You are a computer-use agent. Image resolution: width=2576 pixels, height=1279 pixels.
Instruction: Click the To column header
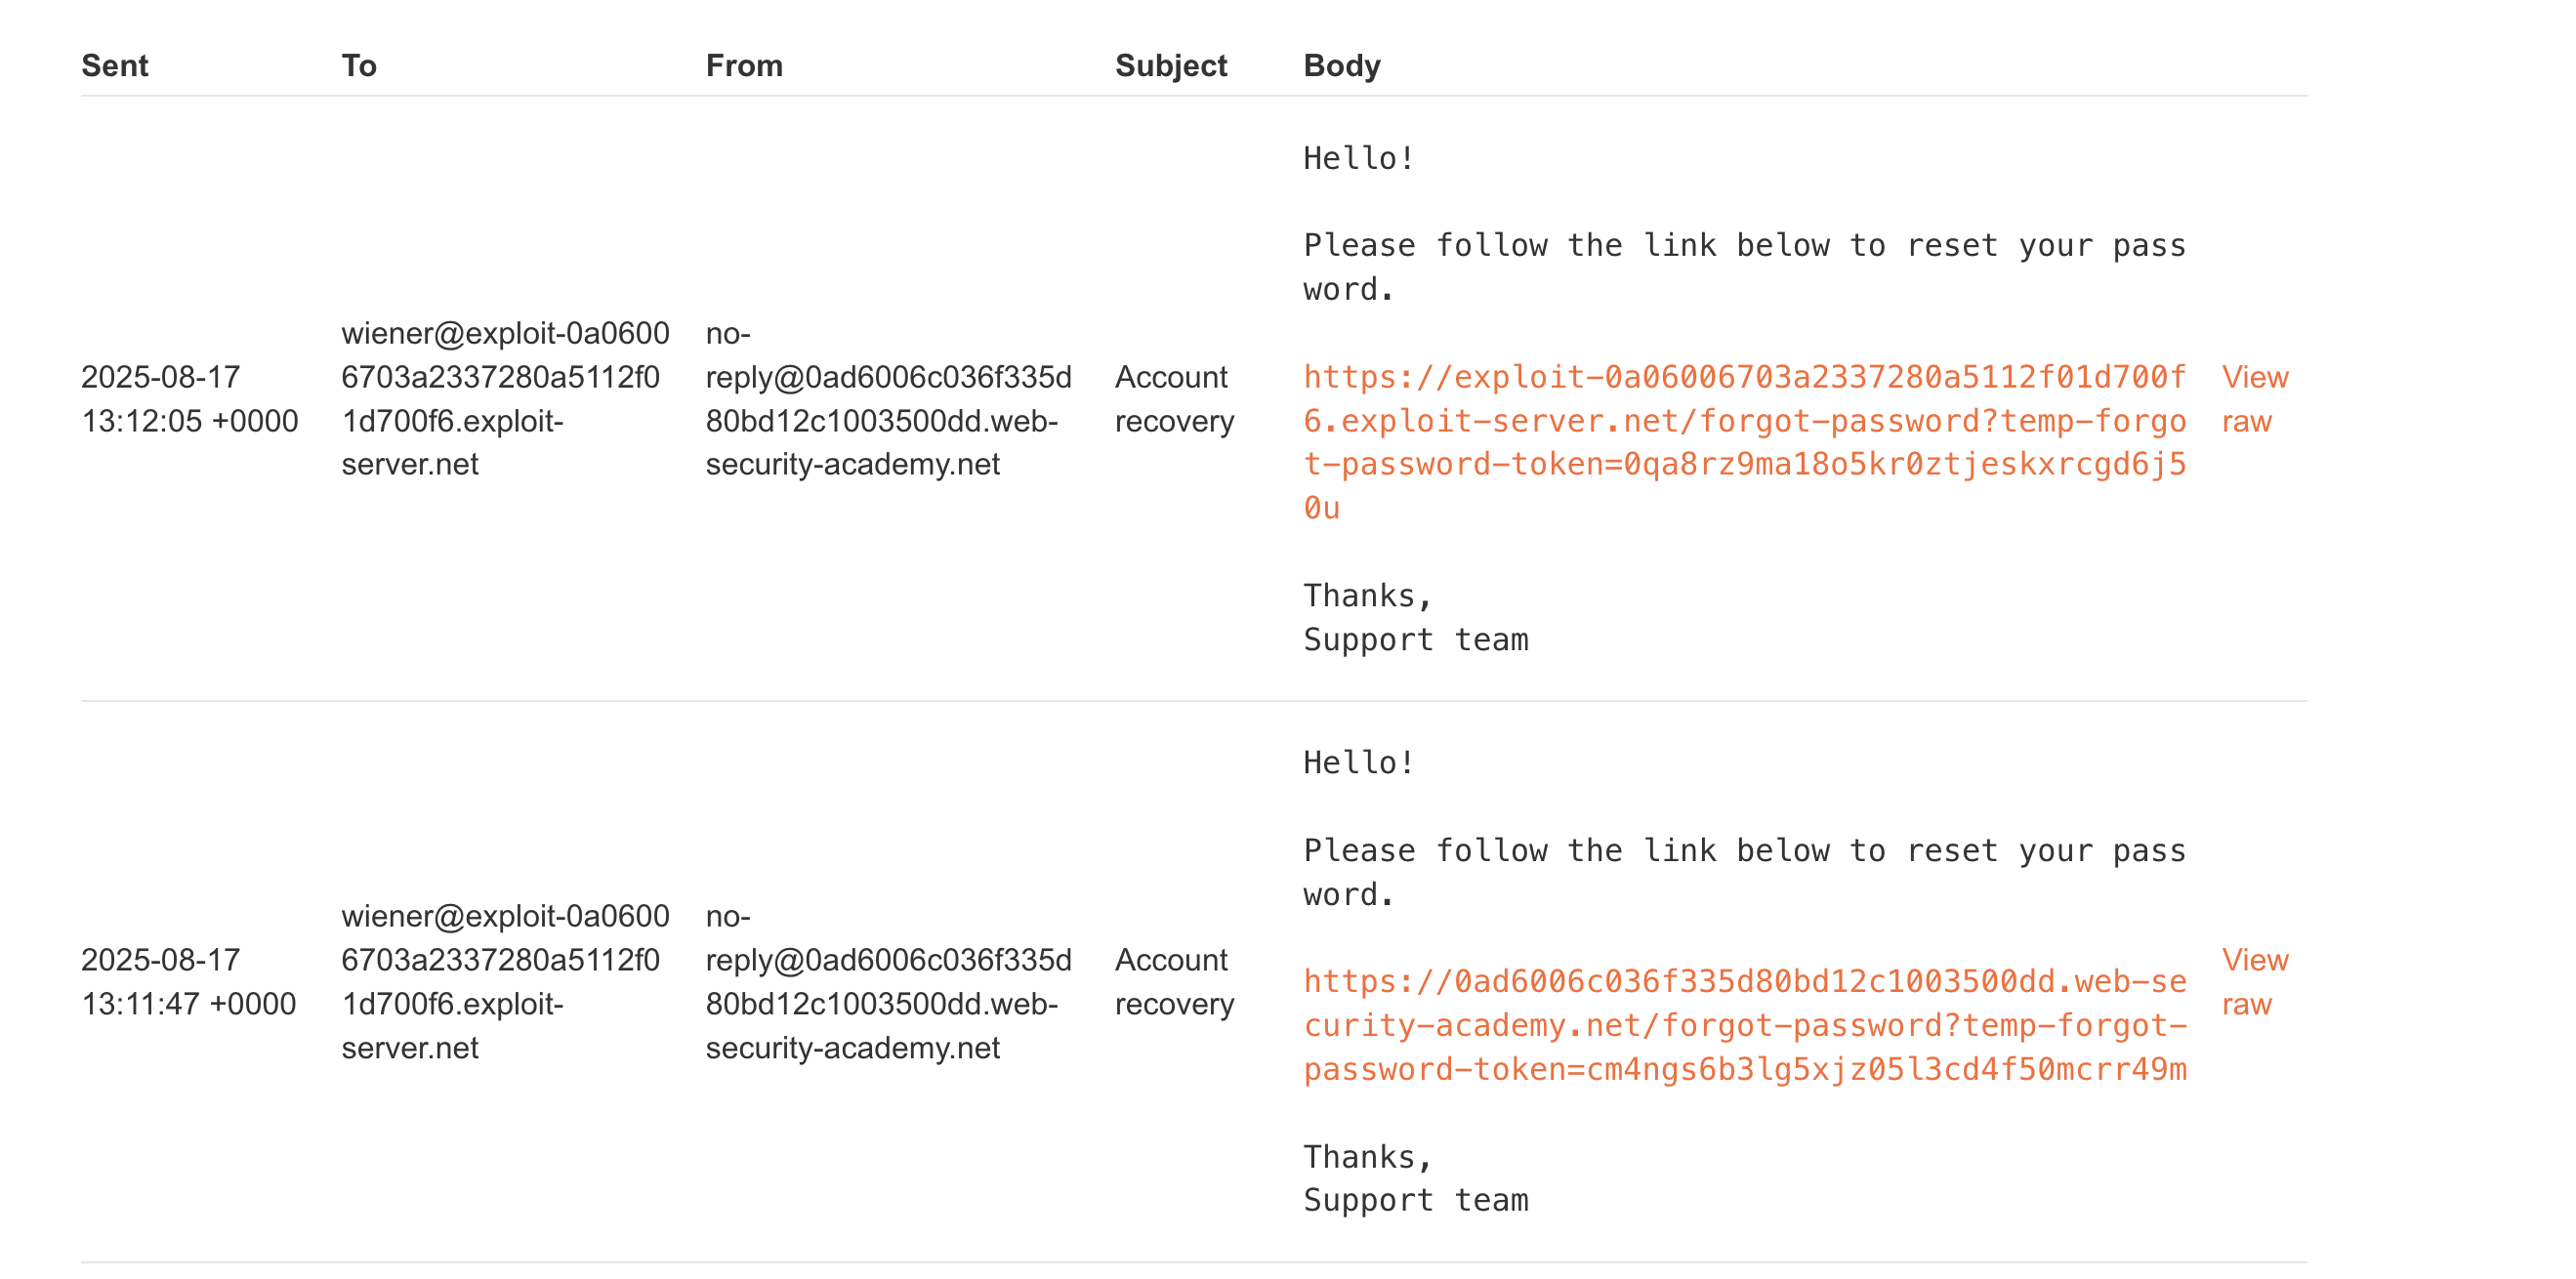click(359, 65)
